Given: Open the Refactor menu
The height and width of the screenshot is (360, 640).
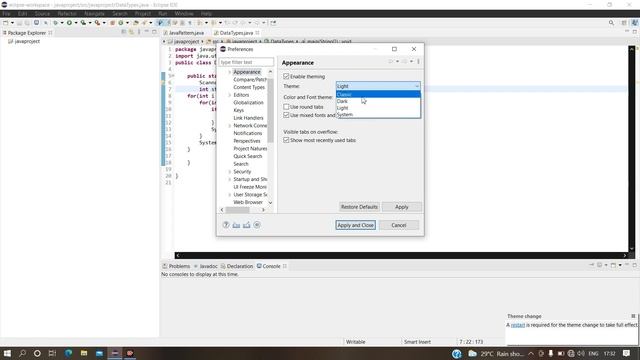Looking at the screenshot, I should pyautogui.click(x=67, y=13).
